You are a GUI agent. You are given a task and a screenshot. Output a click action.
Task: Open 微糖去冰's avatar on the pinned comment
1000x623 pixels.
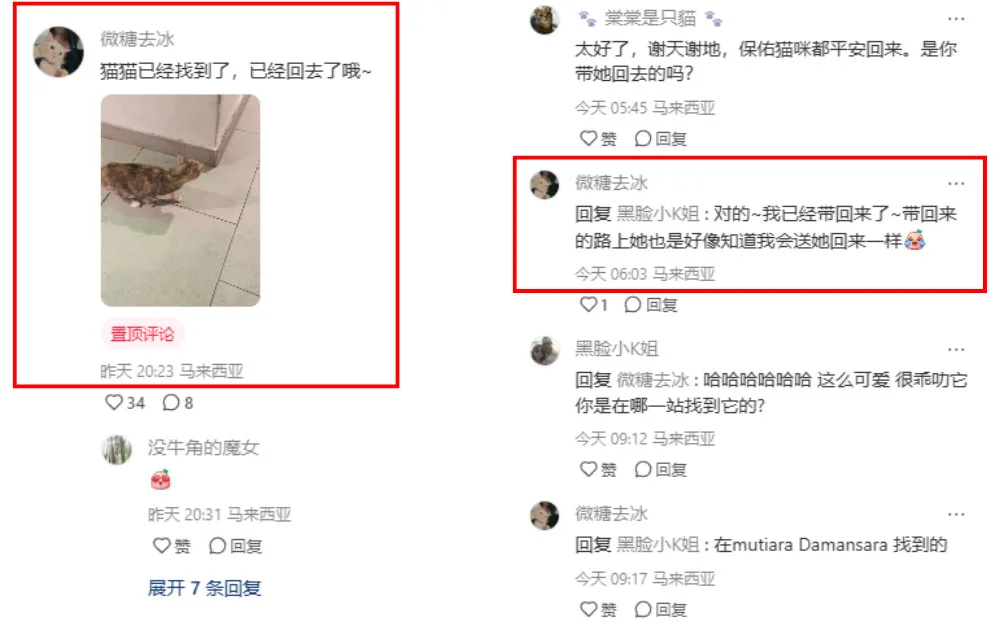tap(58, 52)
